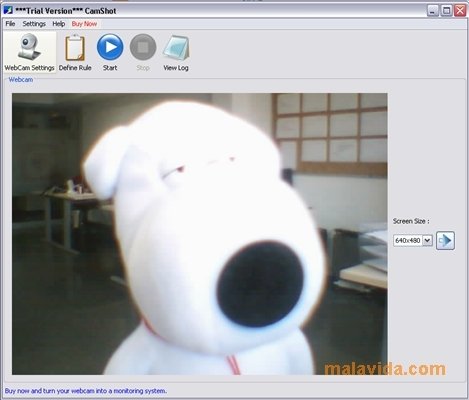Expand the Screen Size dropdown showing 640x480
The width and height of the screenshot is (469, 400).
[x=427, y=240]
